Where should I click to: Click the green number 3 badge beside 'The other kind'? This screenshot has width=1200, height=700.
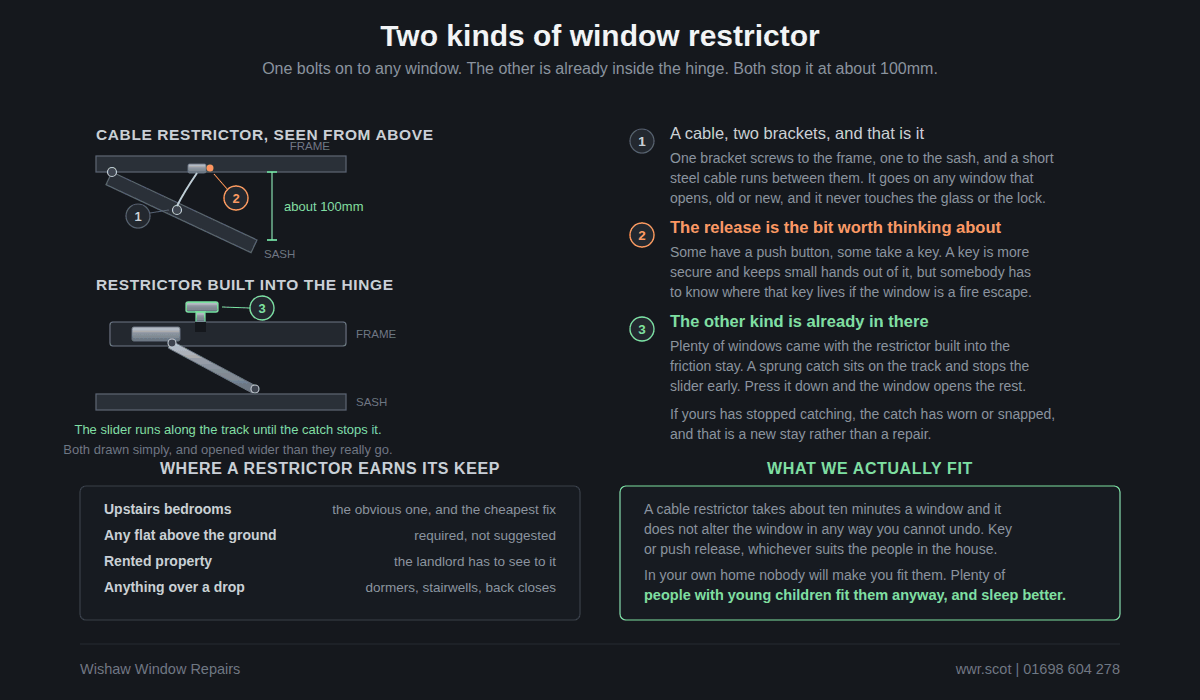642,329
